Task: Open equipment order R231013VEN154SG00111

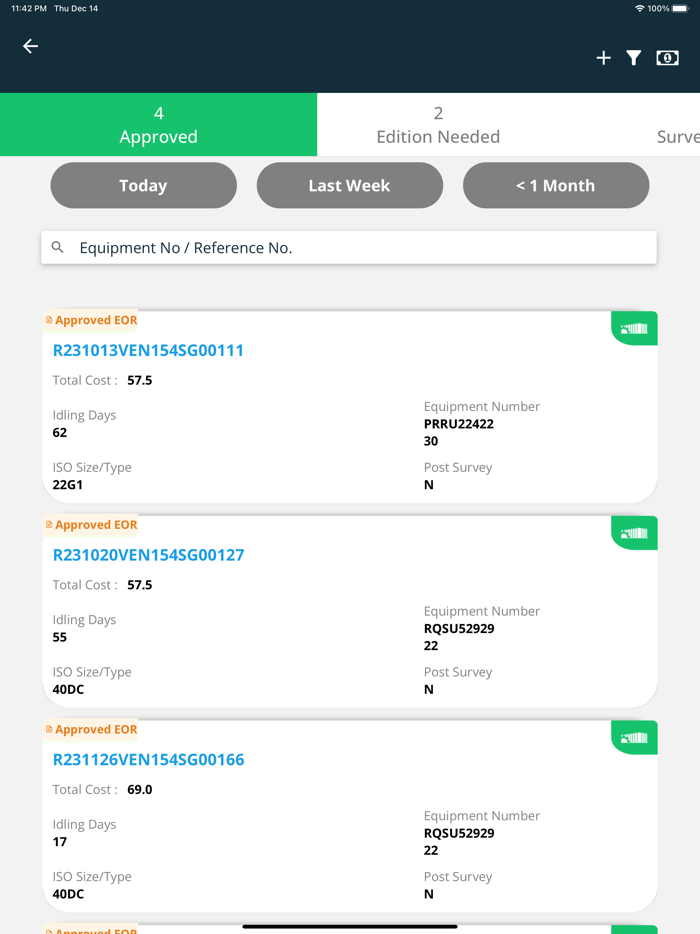Action: coord(148,351)
